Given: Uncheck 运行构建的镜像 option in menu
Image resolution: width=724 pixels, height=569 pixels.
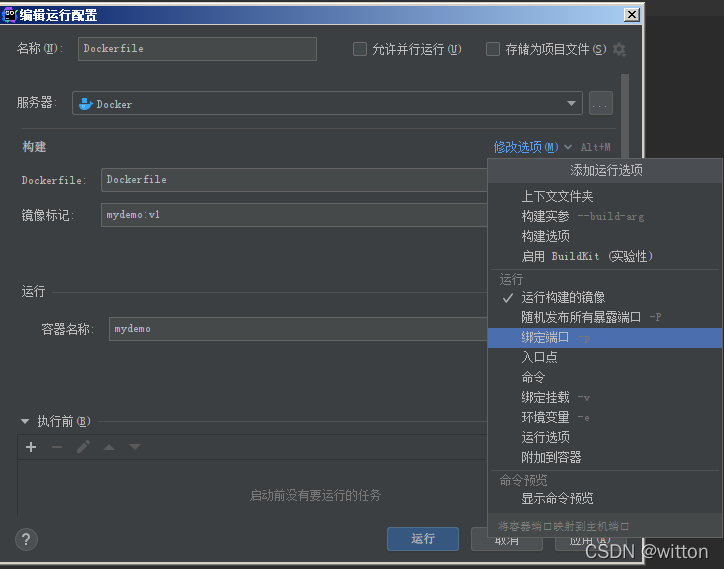Looking at the screenshot, I should tap(605, 297).
